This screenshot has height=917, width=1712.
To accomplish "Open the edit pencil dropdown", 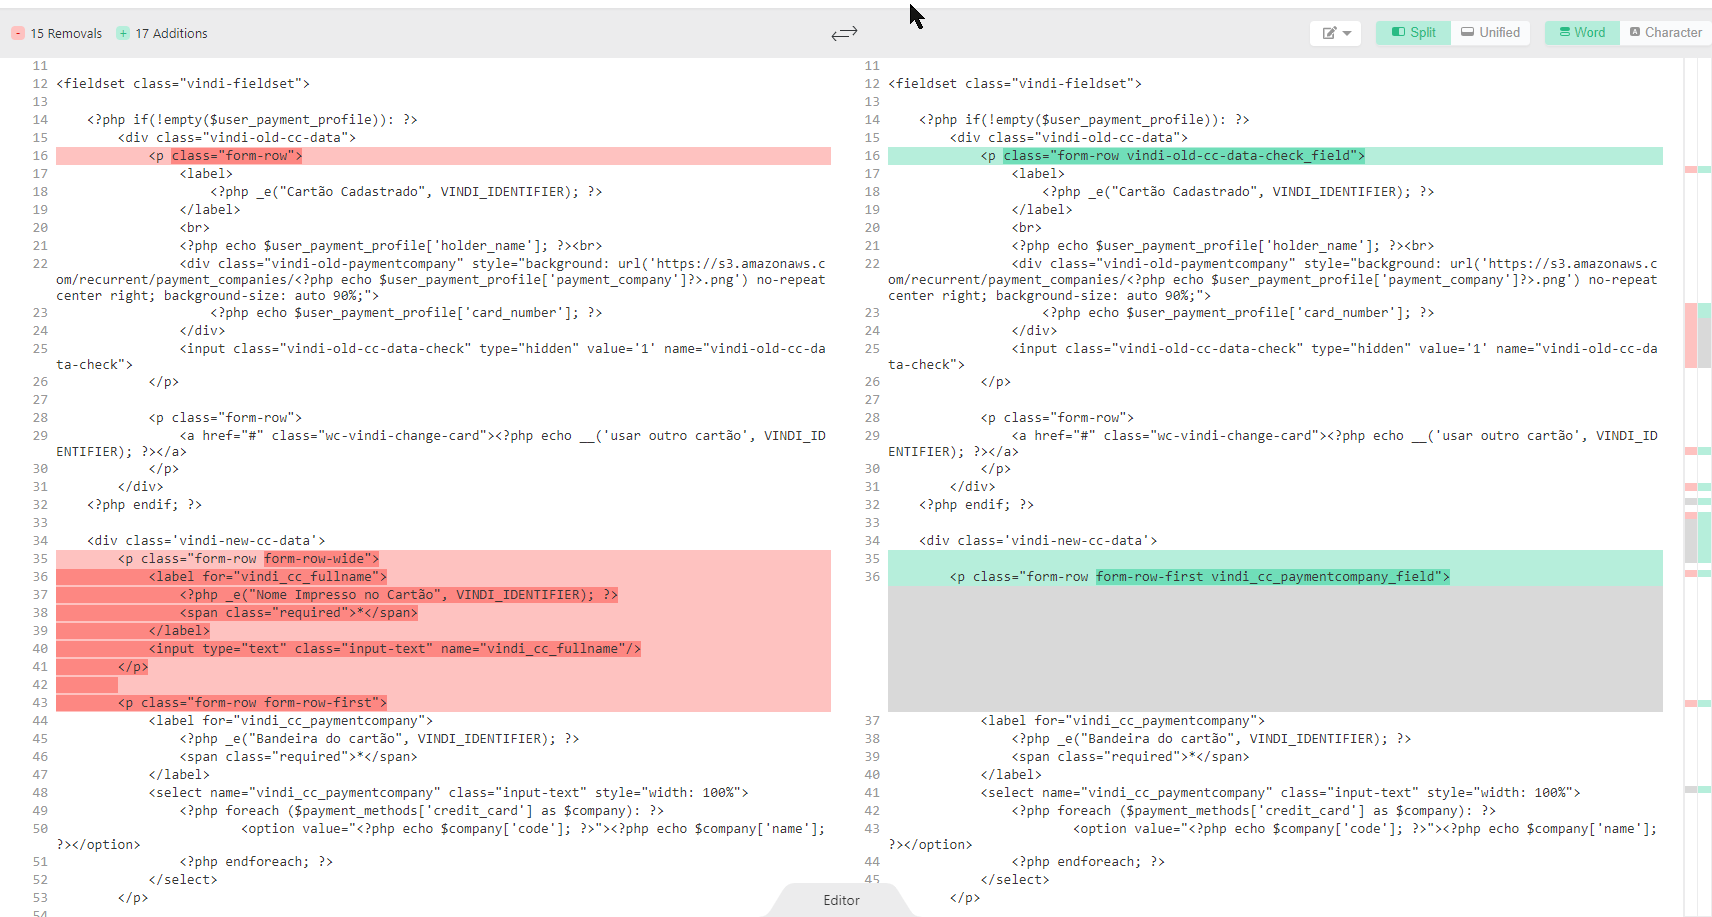I will coord(1336,33).
